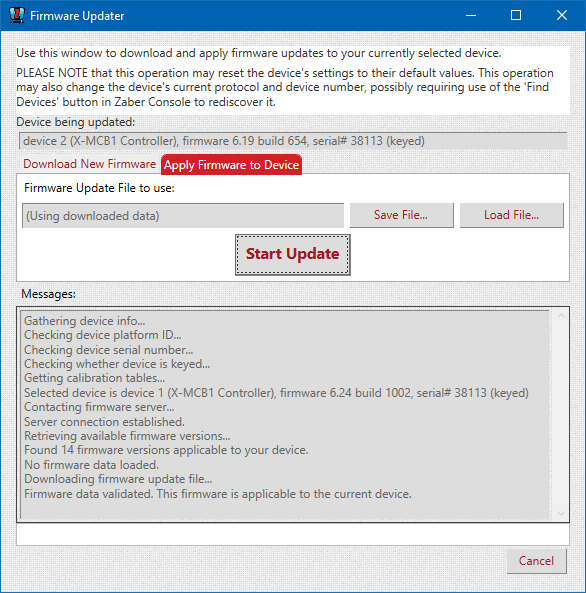Cancel the firmware update dialog

coord(536,561)
